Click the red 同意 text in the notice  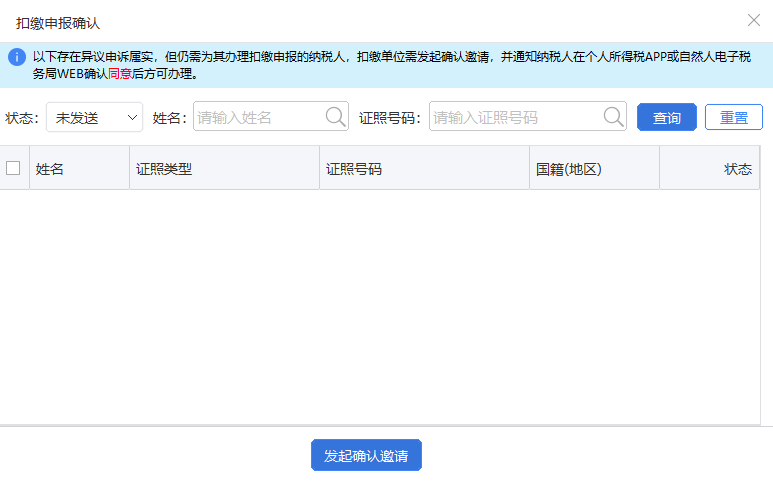click(120, 74)
